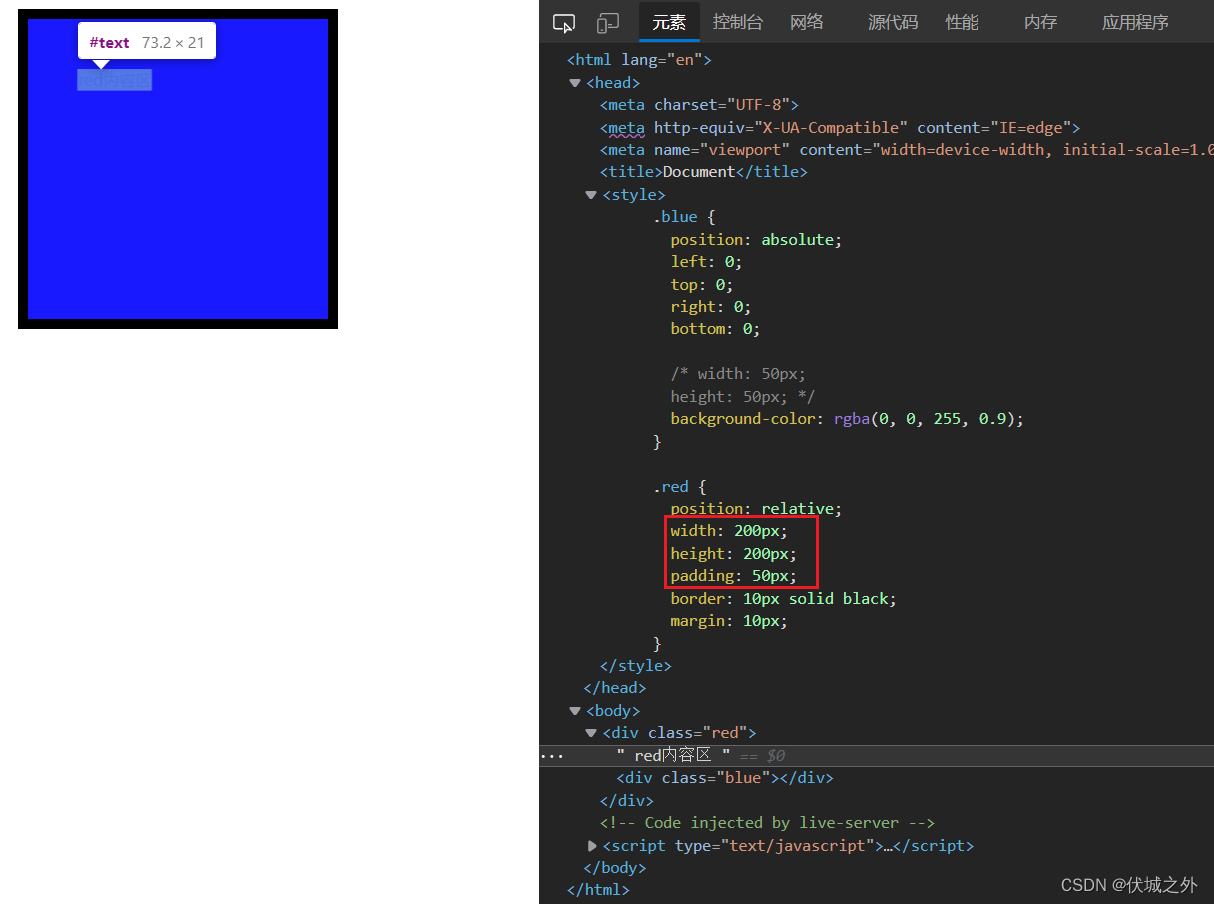
Task: Select the meta name viewport line
Action: point(907,150)
